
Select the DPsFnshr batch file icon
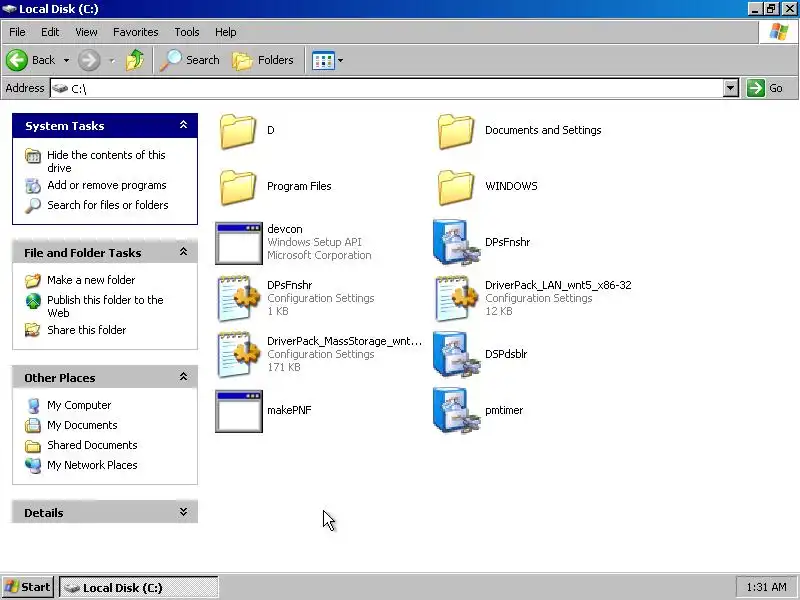[x=456, y=242]
